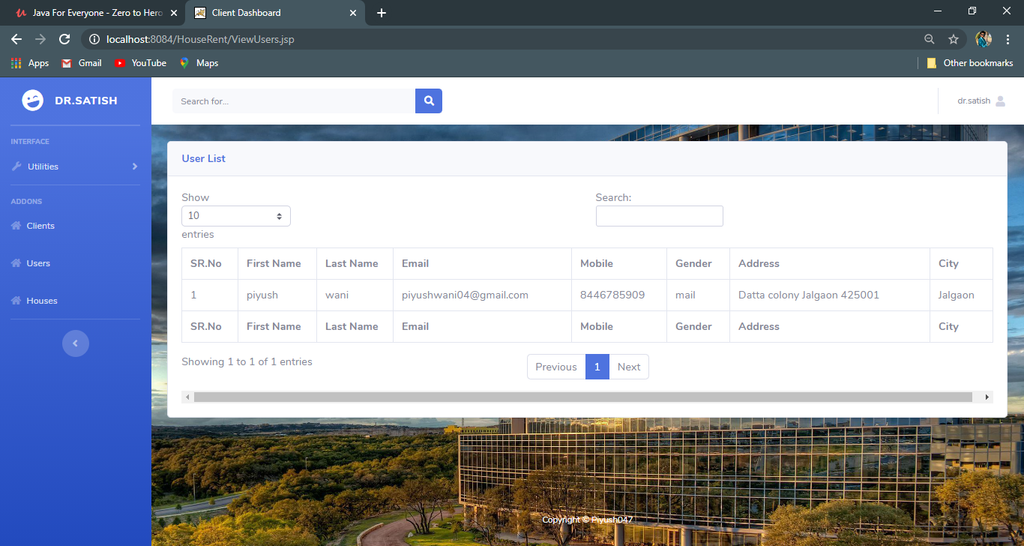Click the gender cell reading mail

697,295
